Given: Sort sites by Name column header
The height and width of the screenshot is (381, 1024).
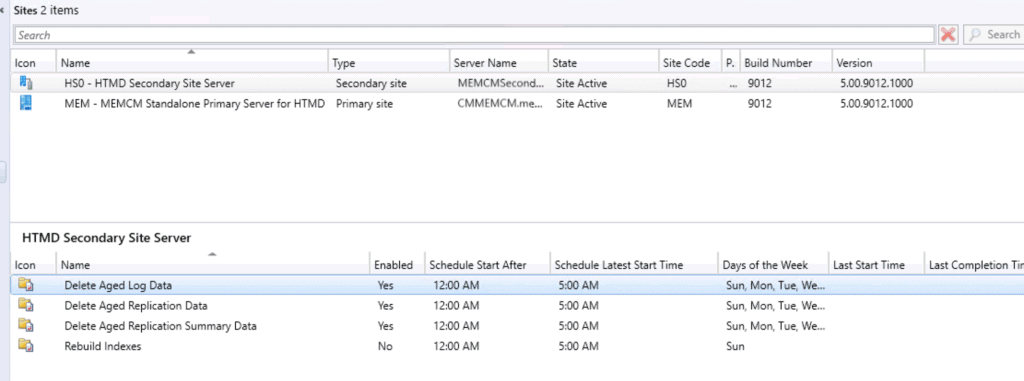Looking at the screenshot, I should [192, 63].
